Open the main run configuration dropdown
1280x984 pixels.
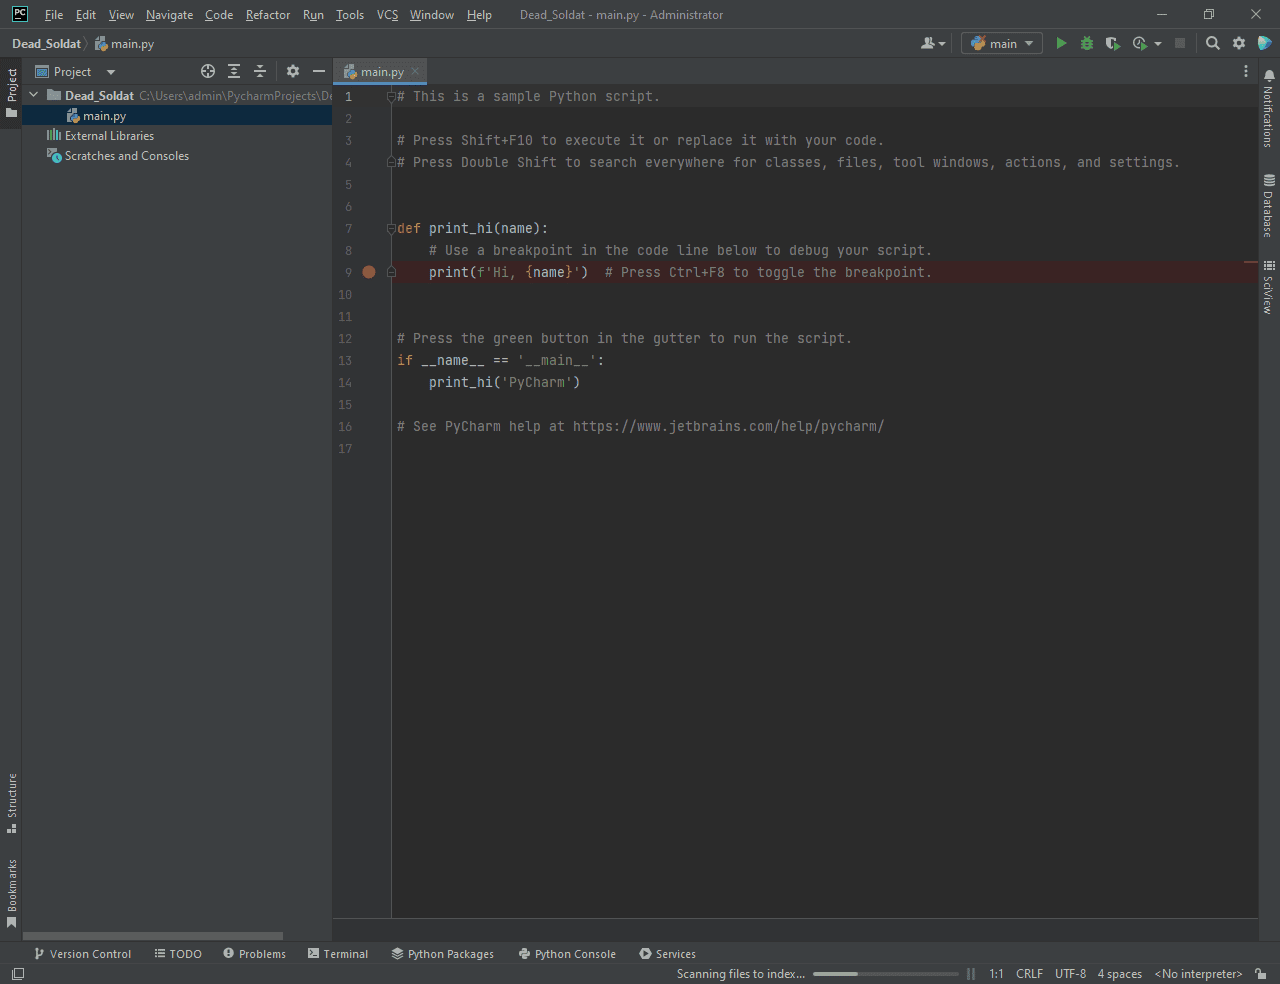coord(1002,43)
